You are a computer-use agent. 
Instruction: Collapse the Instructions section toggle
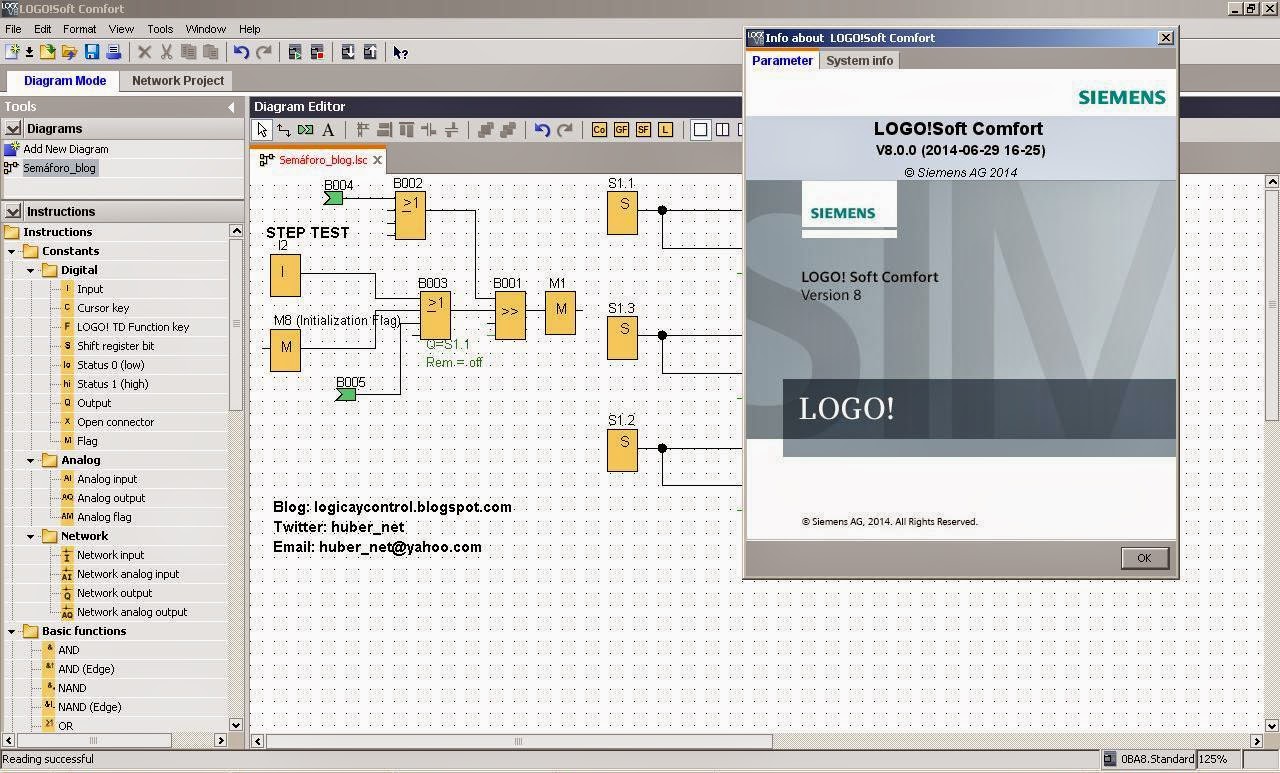pyautogui.click(x=13, y=211)
